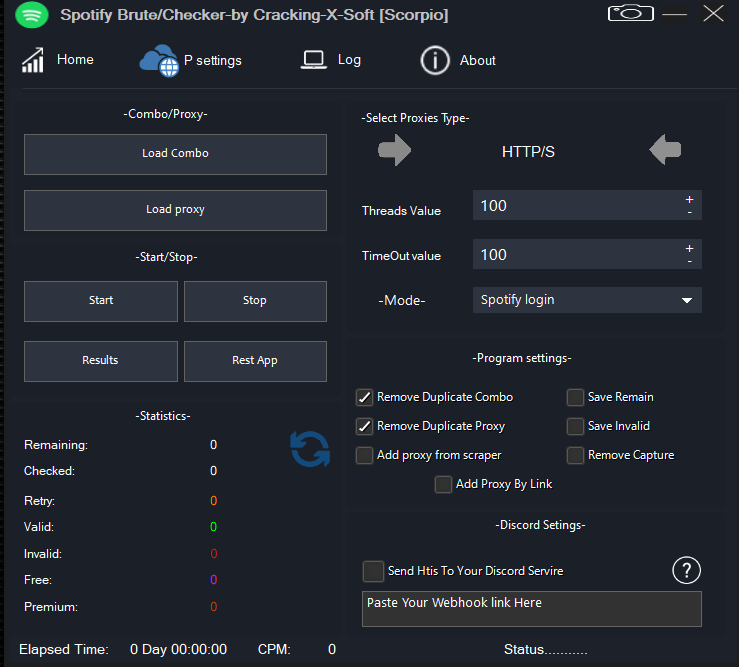Switch to the P settings tab
739x667 pixels.
coord(213,60)
